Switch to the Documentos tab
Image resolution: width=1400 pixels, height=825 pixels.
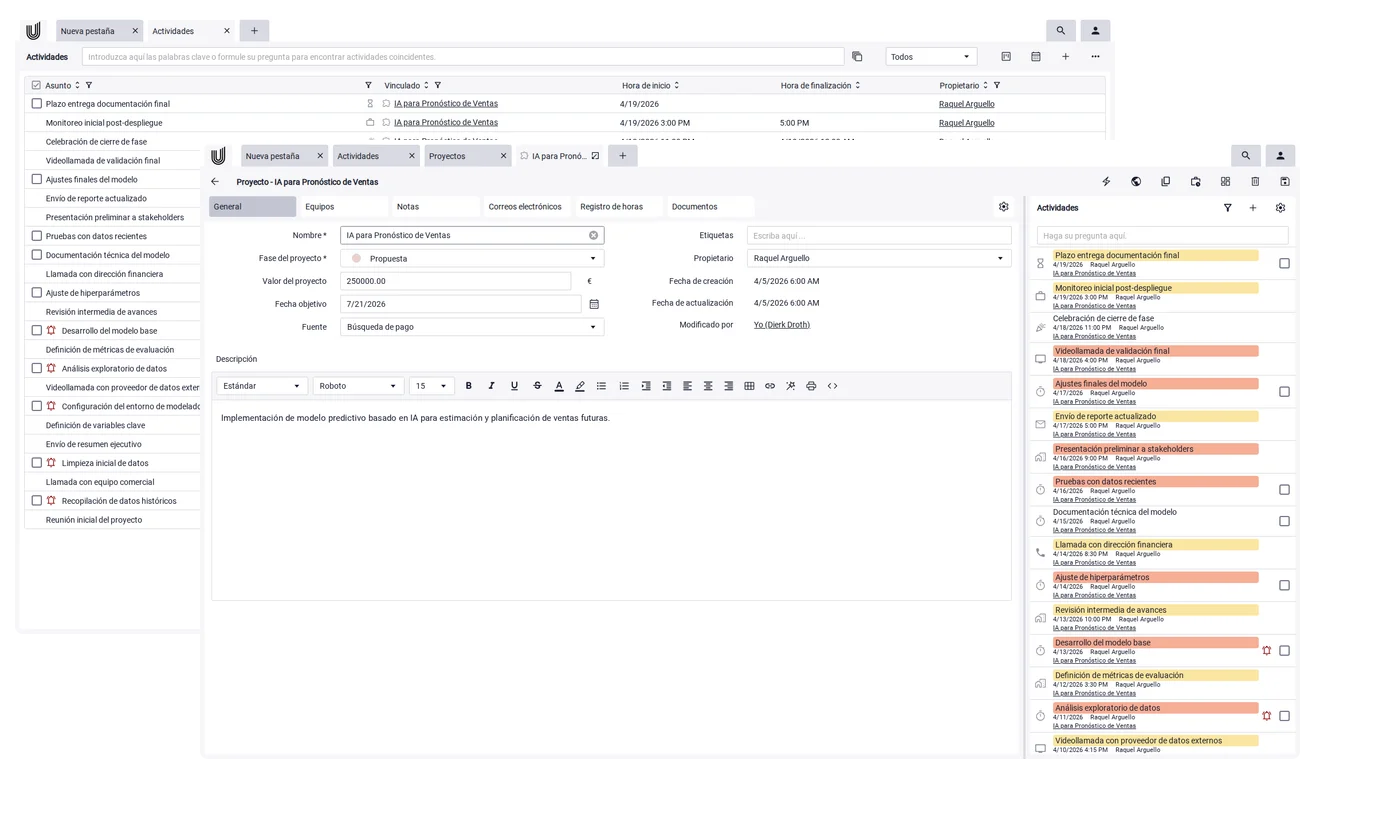[710, 207]
